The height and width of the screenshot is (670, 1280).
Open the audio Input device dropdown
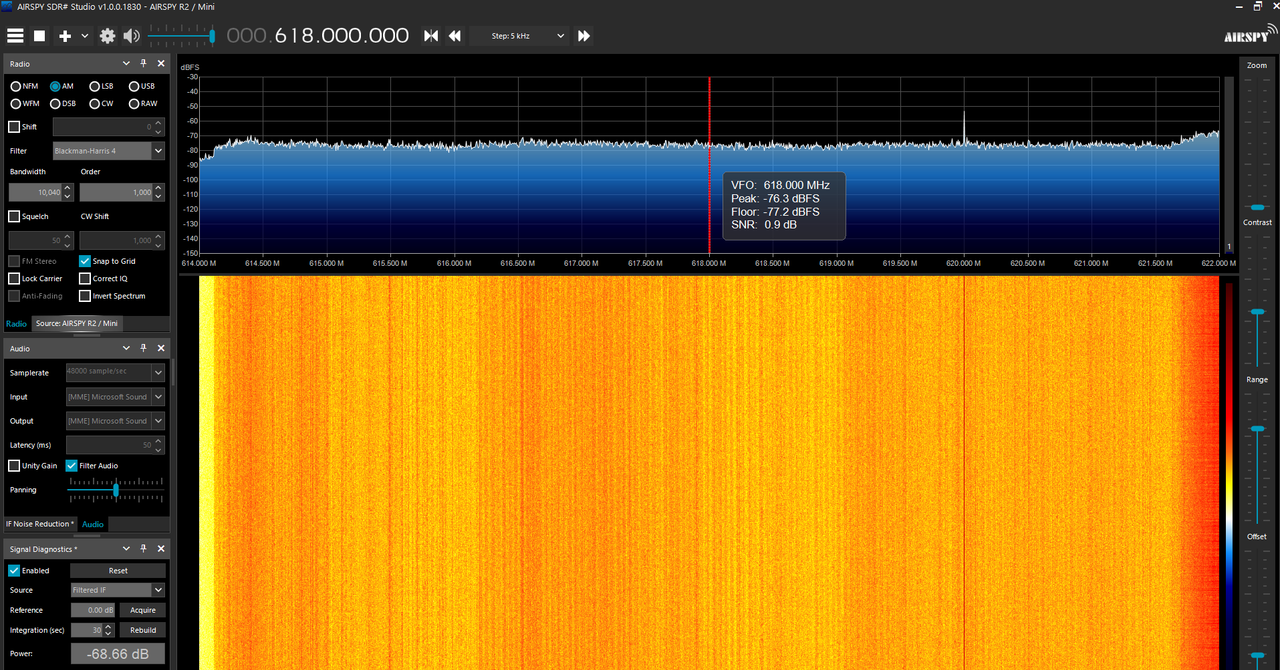click(x=115, y=397)
